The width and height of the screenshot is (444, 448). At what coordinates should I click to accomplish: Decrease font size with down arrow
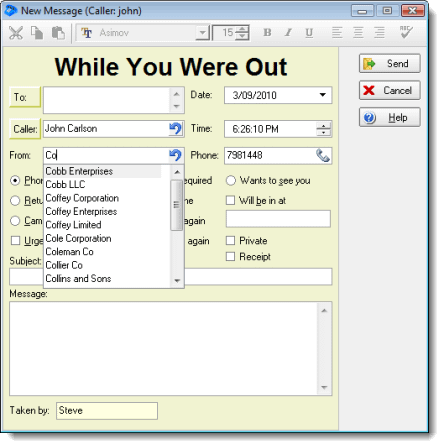pos(243,36)
